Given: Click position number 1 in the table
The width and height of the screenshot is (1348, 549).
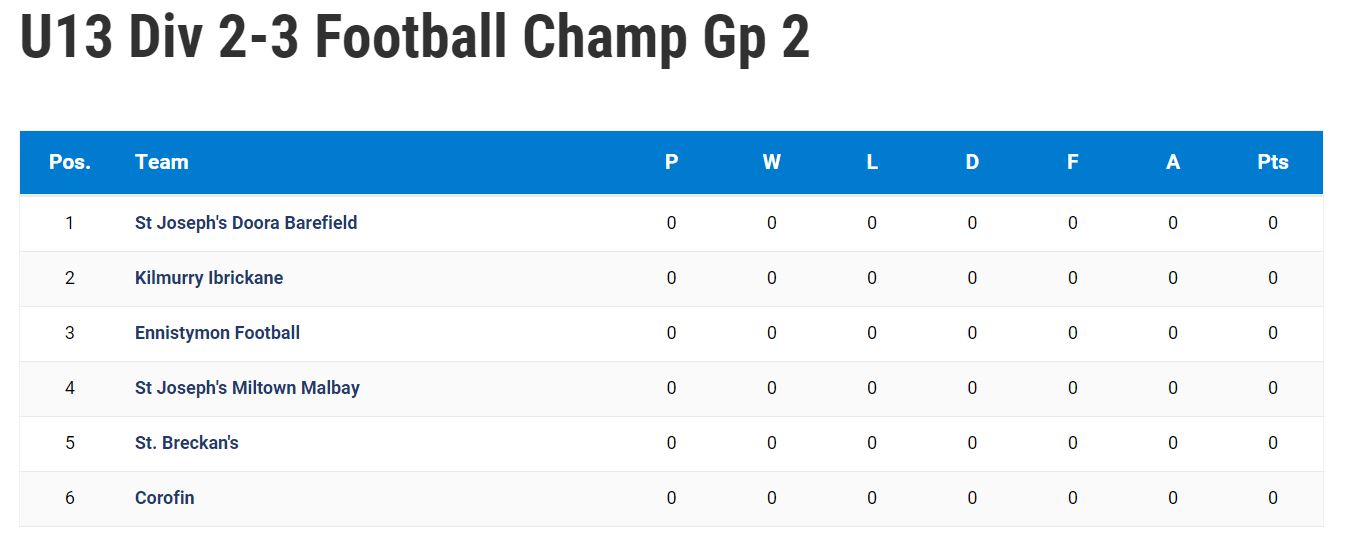Looking at the screenshot, I should (x=70, y=223).
